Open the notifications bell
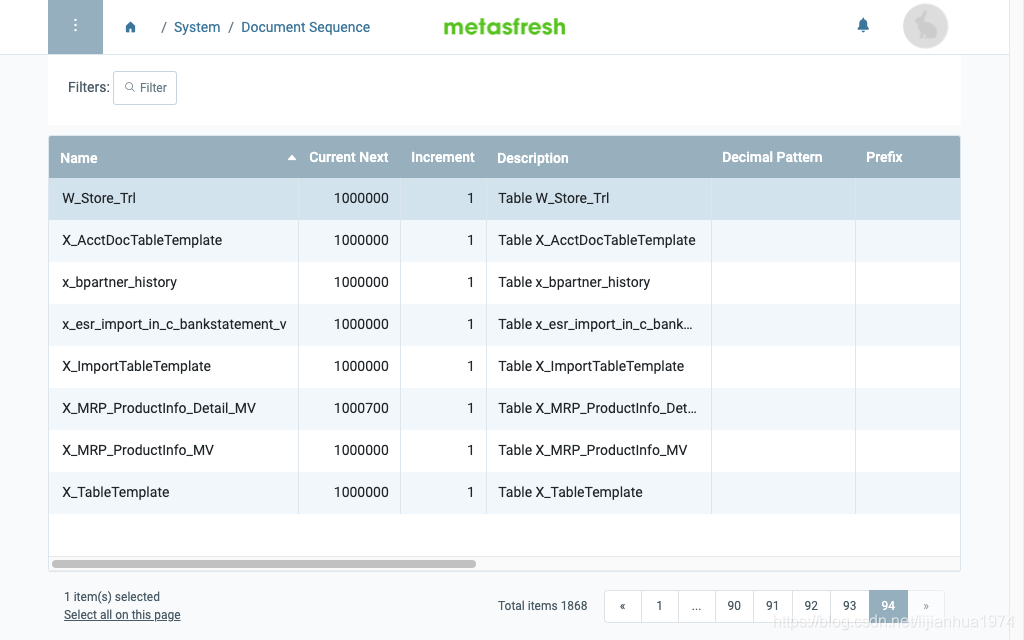The width and height of the screenshot is (1024, 640). pyautogui.click(x=863, y=25)
